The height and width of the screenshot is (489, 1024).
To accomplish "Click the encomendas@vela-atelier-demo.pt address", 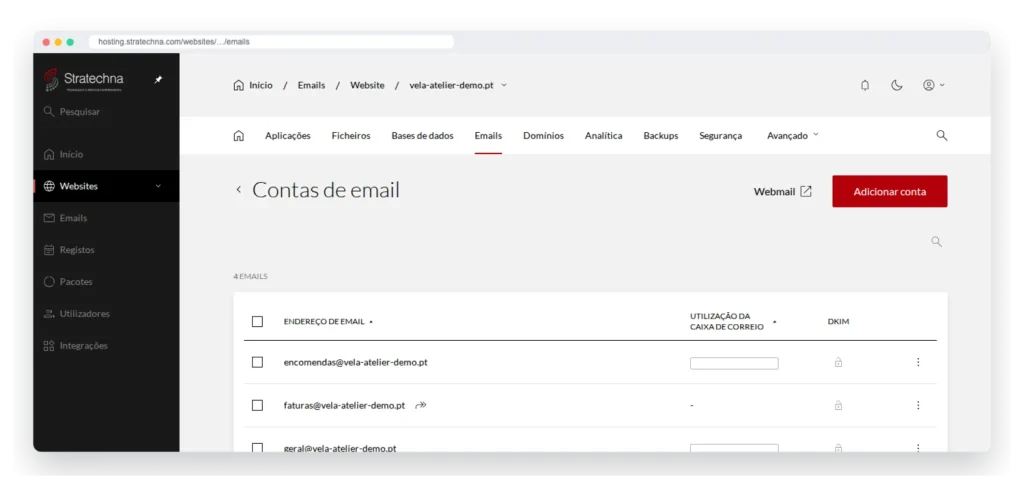I will point(355,362).
